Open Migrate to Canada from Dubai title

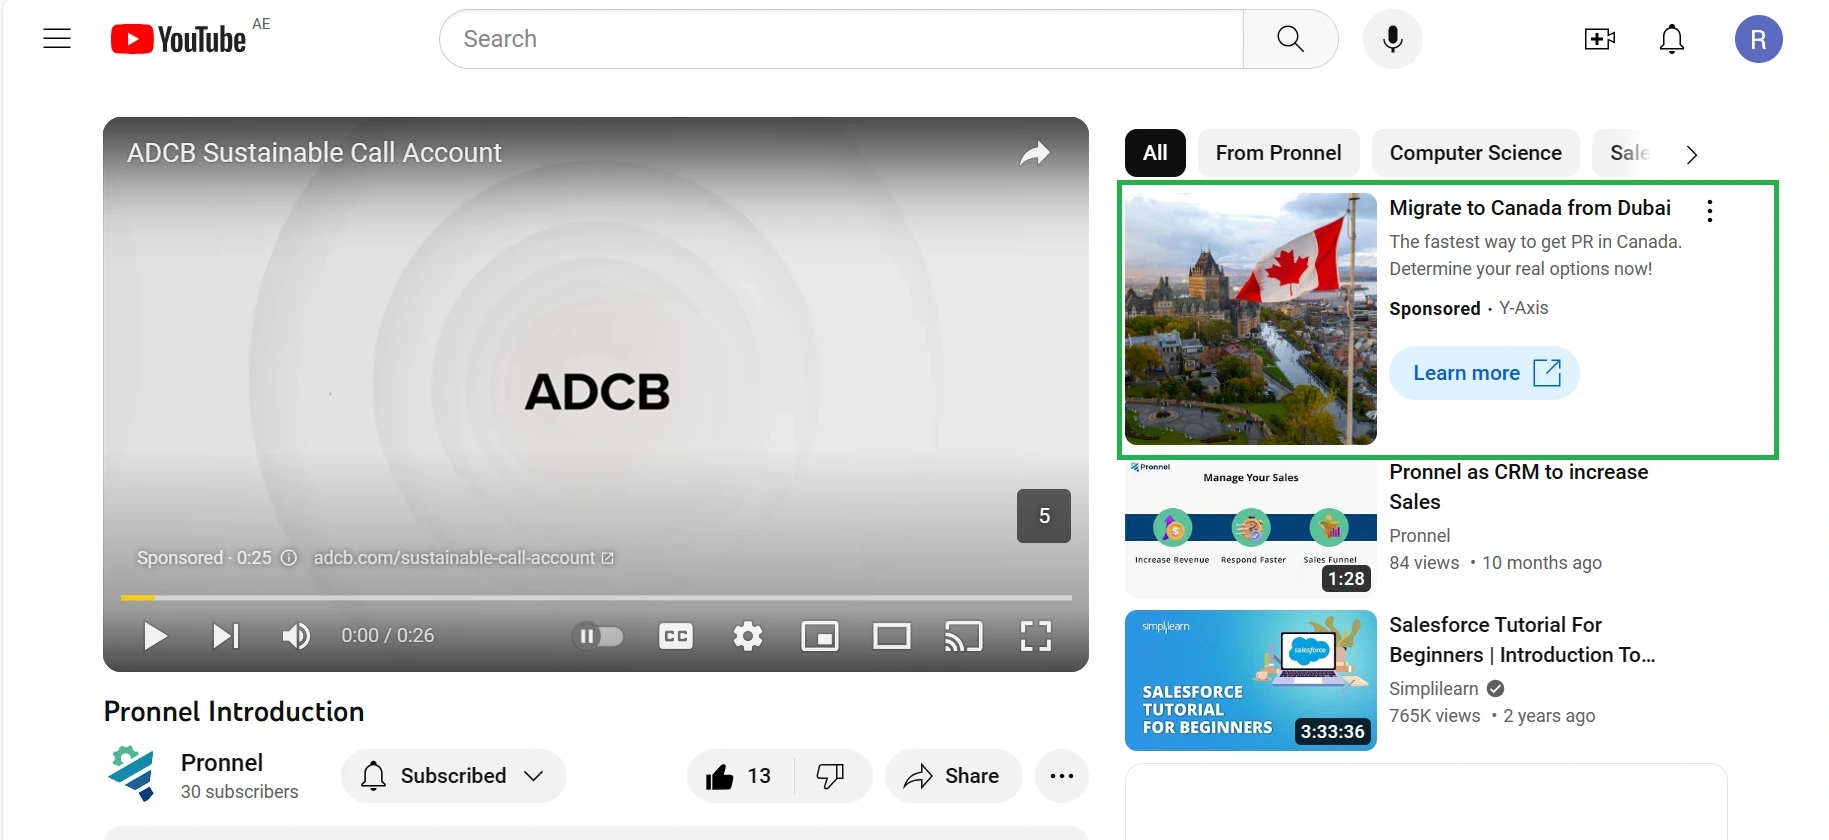coord(1530,208)
